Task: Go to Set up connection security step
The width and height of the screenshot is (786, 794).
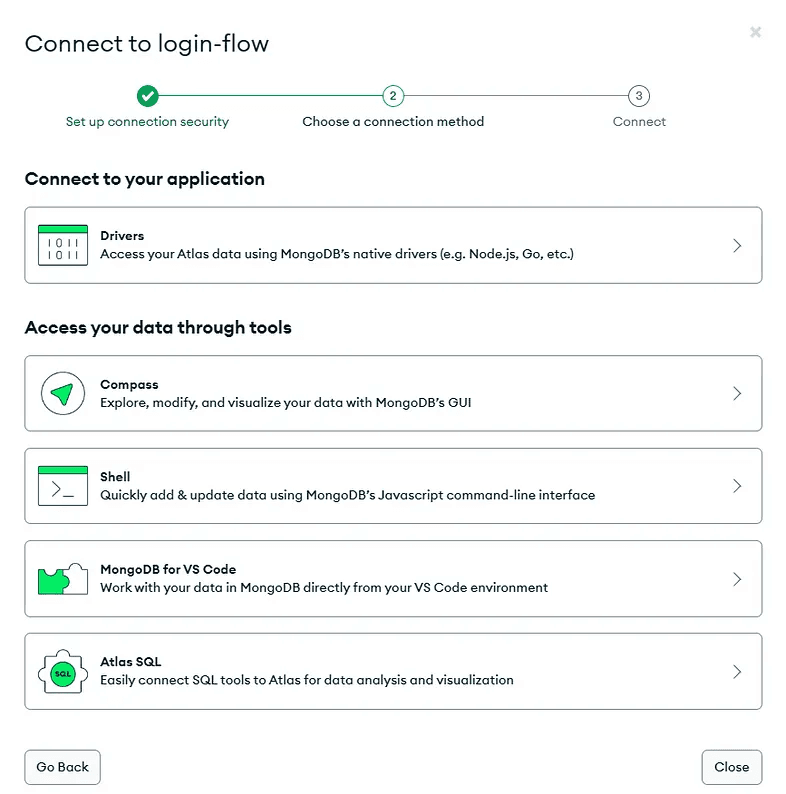Action: point(147,122)
